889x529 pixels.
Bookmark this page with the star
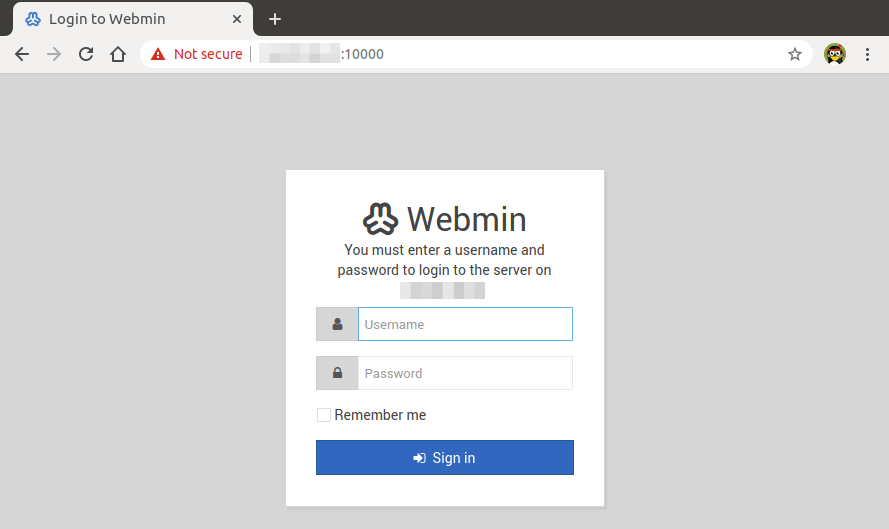pyautogui.click(x=795, y=54)
